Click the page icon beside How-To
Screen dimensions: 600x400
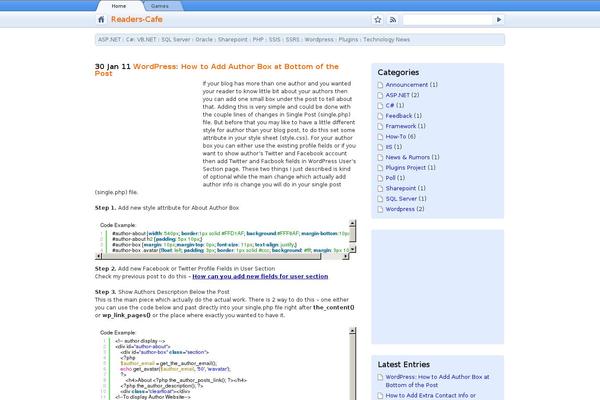pos(380,137)
